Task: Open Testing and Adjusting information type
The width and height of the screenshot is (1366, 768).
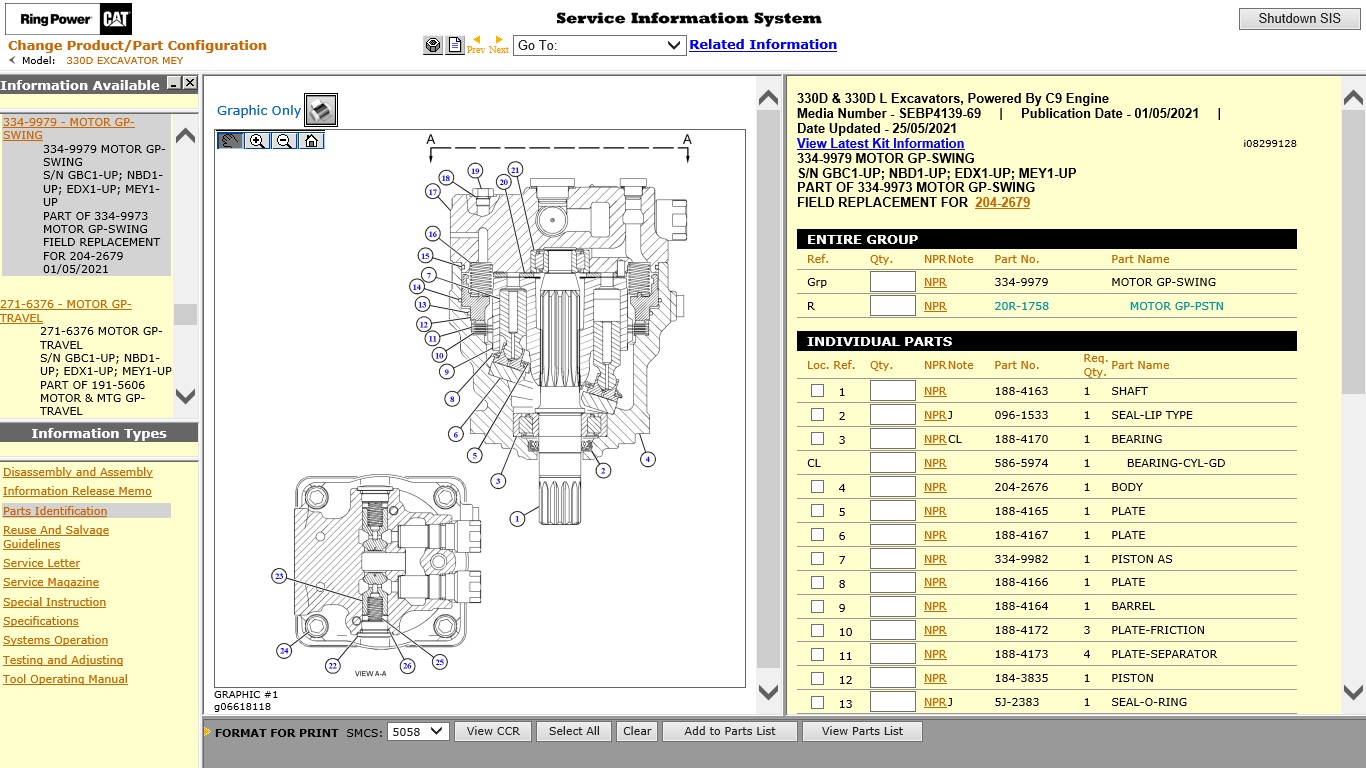Action: (x=63, y=660)
